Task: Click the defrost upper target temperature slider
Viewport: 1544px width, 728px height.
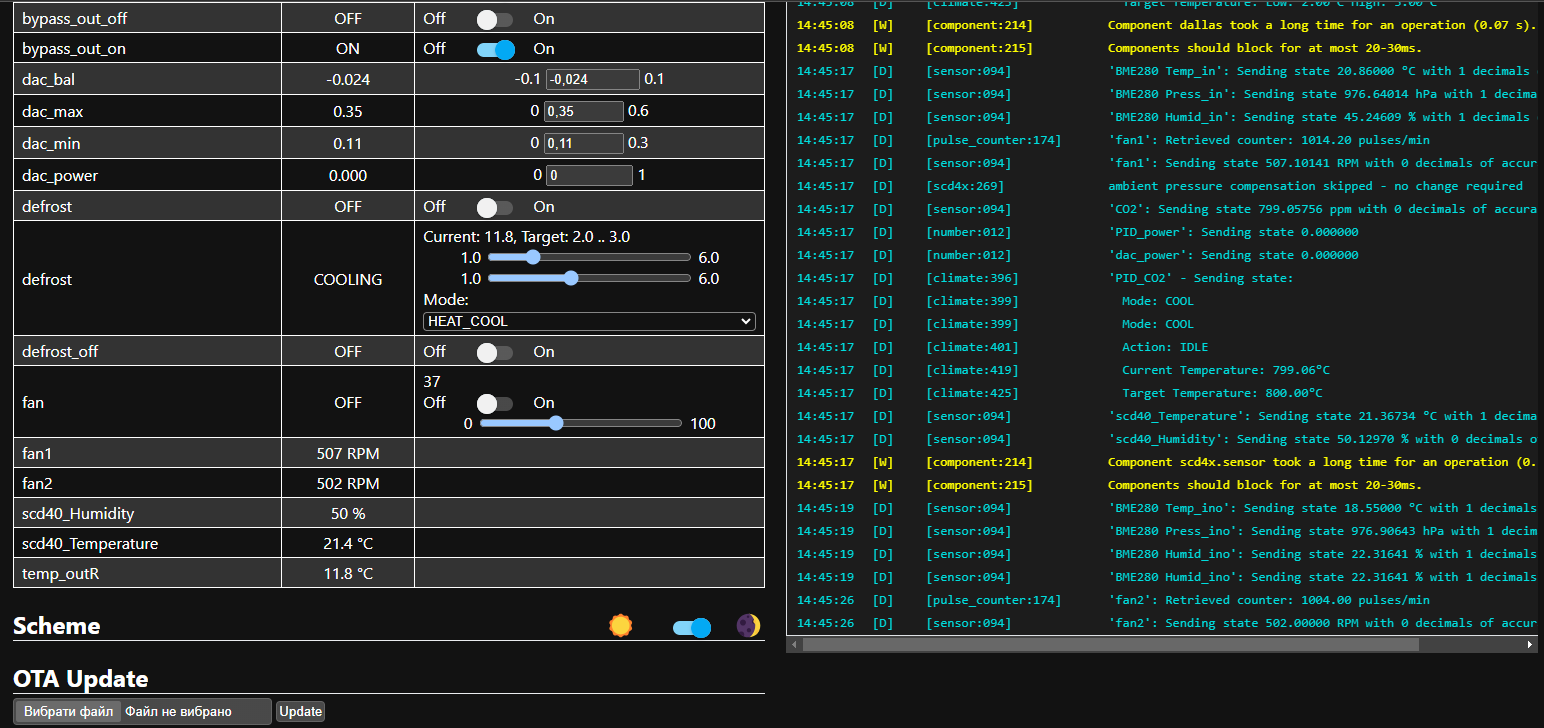Action: (x=589, y=278)
